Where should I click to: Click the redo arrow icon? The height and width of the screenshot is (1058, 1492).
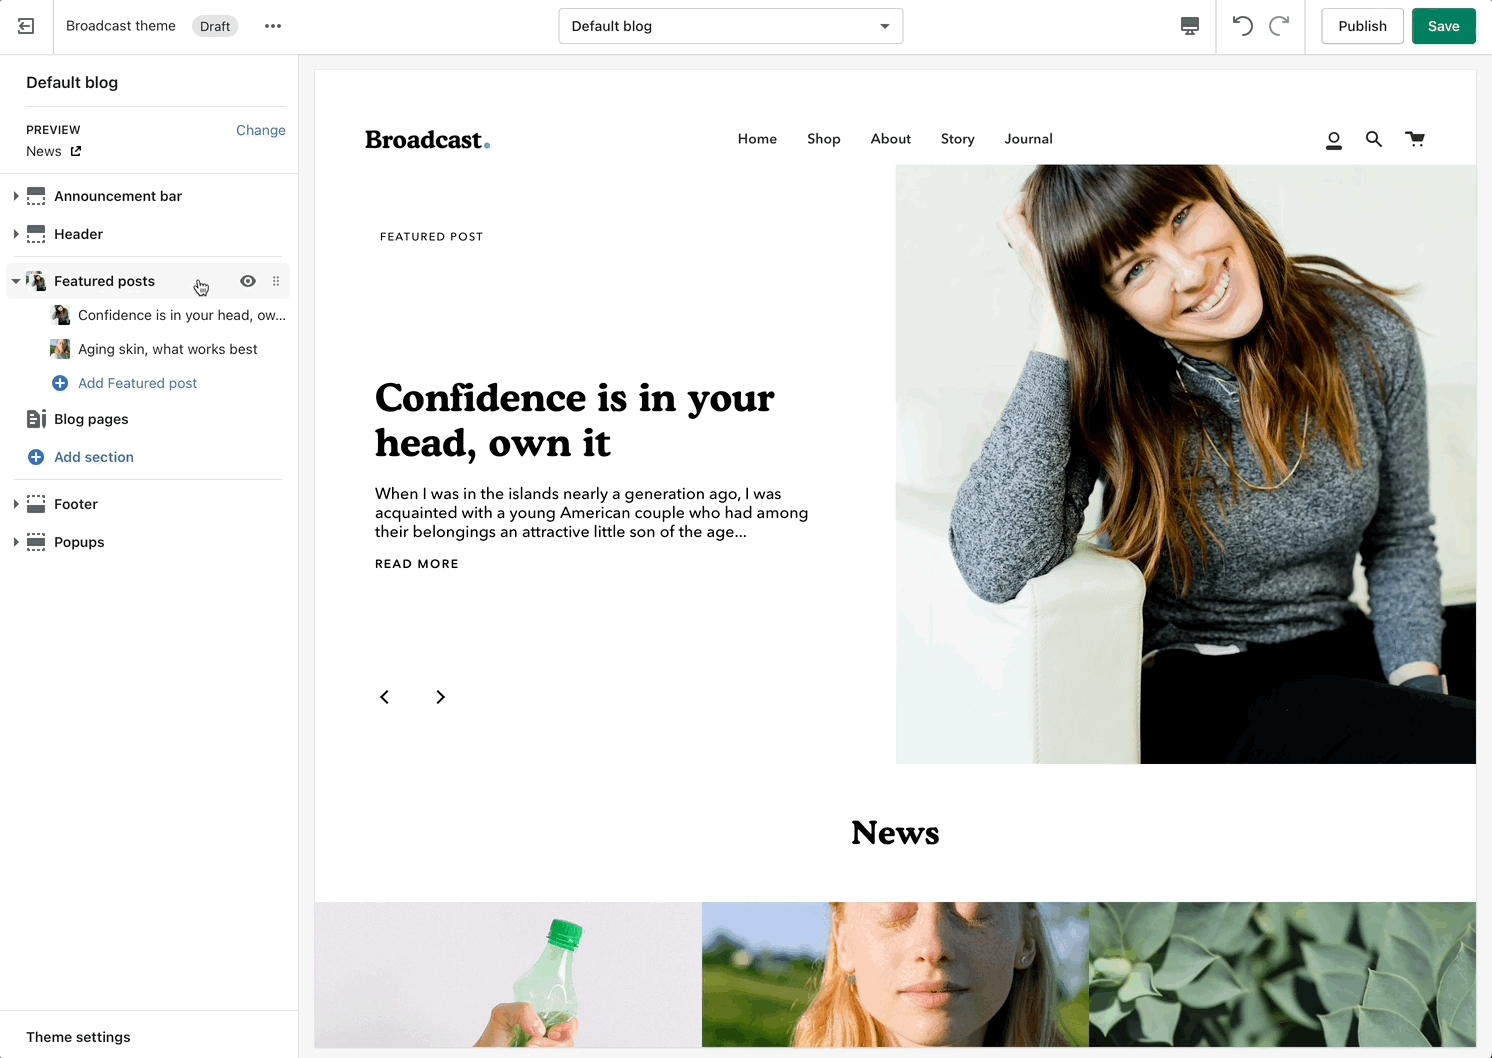[x=1279, y=26]
